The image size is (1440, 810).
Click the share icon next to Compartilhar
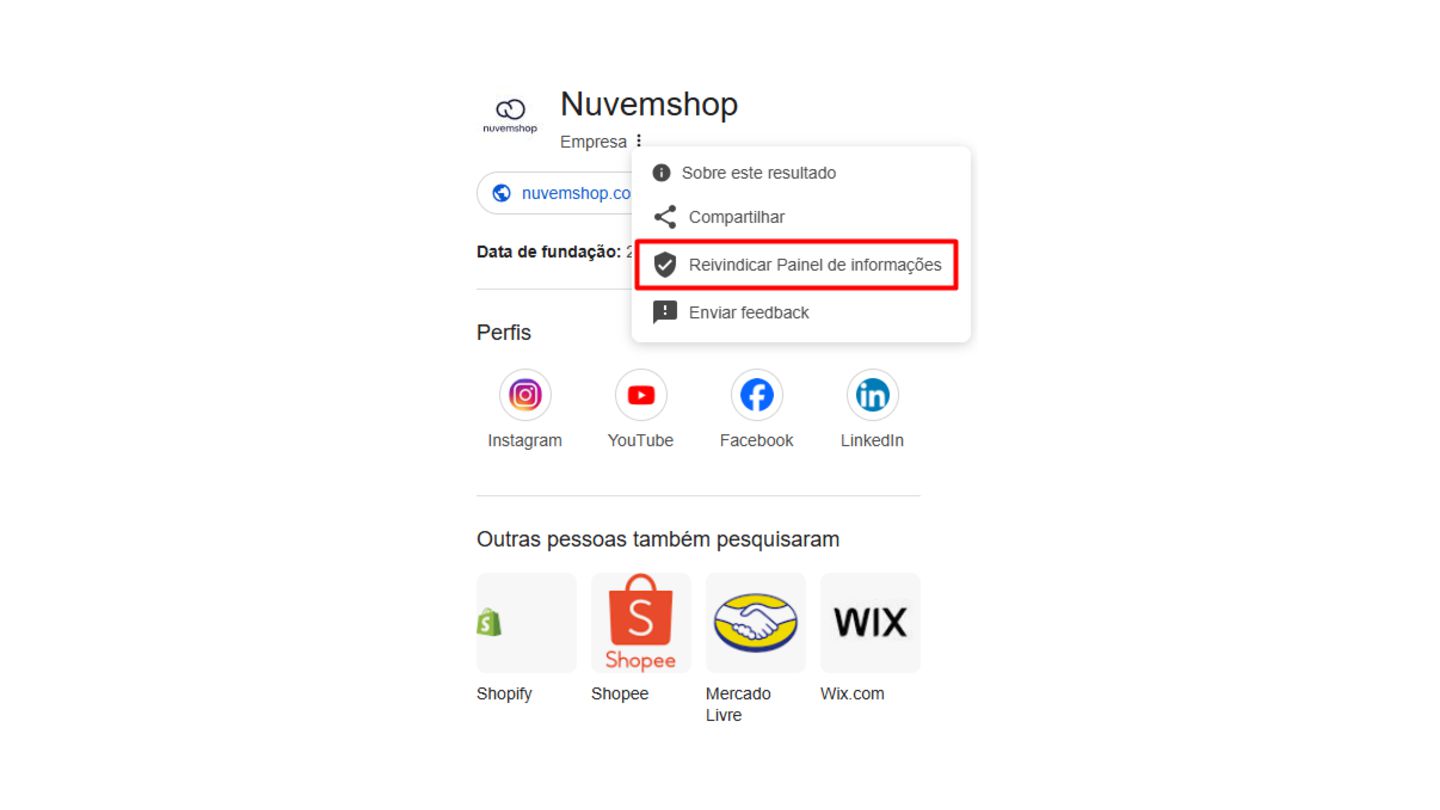[665, 217]
